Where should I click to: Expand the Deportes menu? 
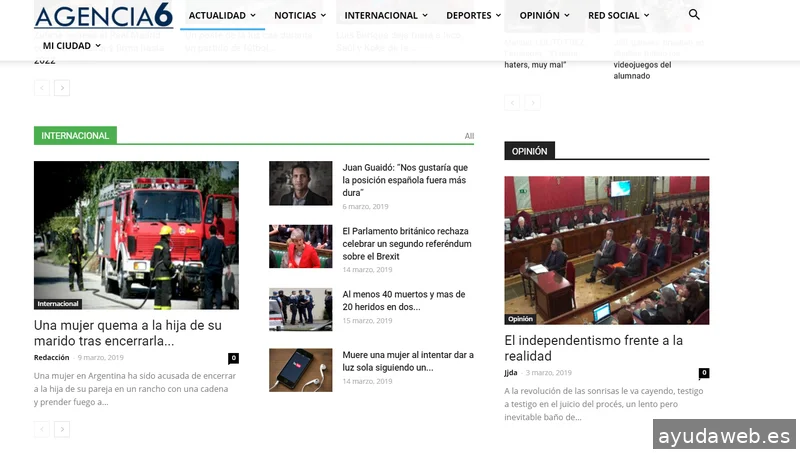pos(473,15)
